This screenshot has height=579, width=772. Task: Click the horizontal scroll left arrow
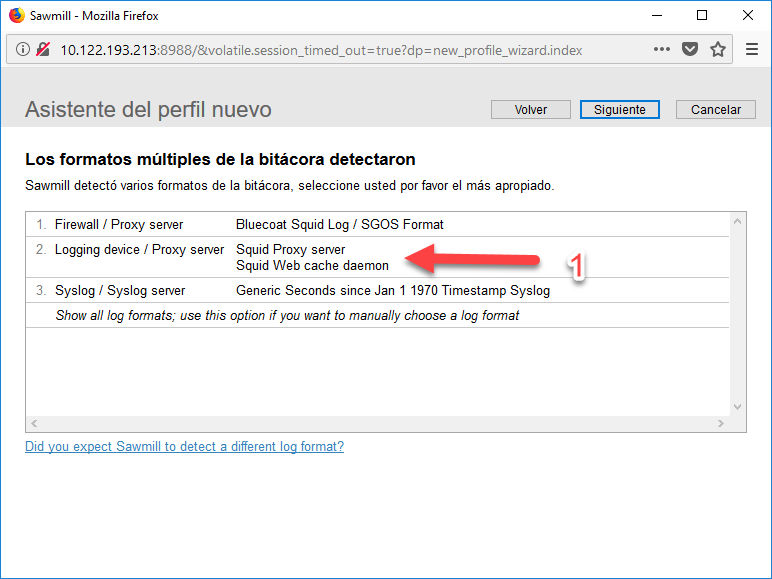tap(34, 423)
